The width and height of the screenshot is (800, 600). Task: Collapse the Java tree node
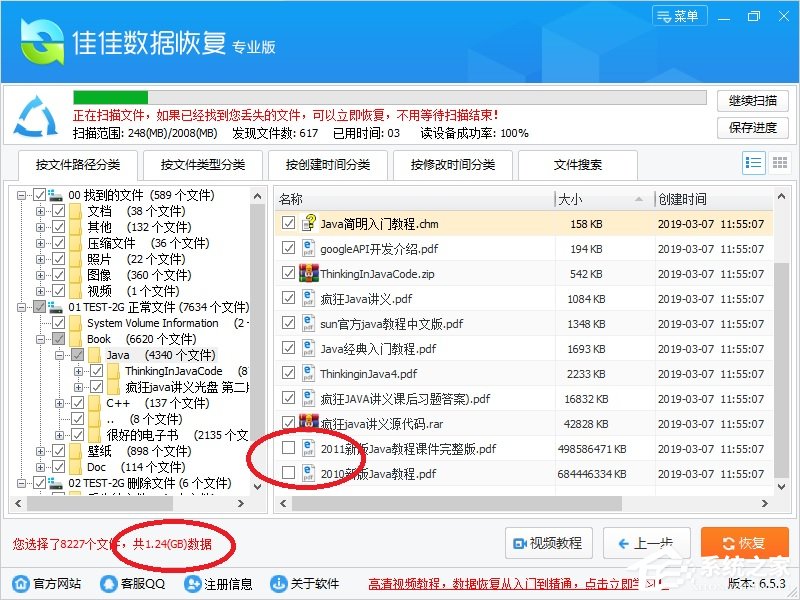click(60, 354)
